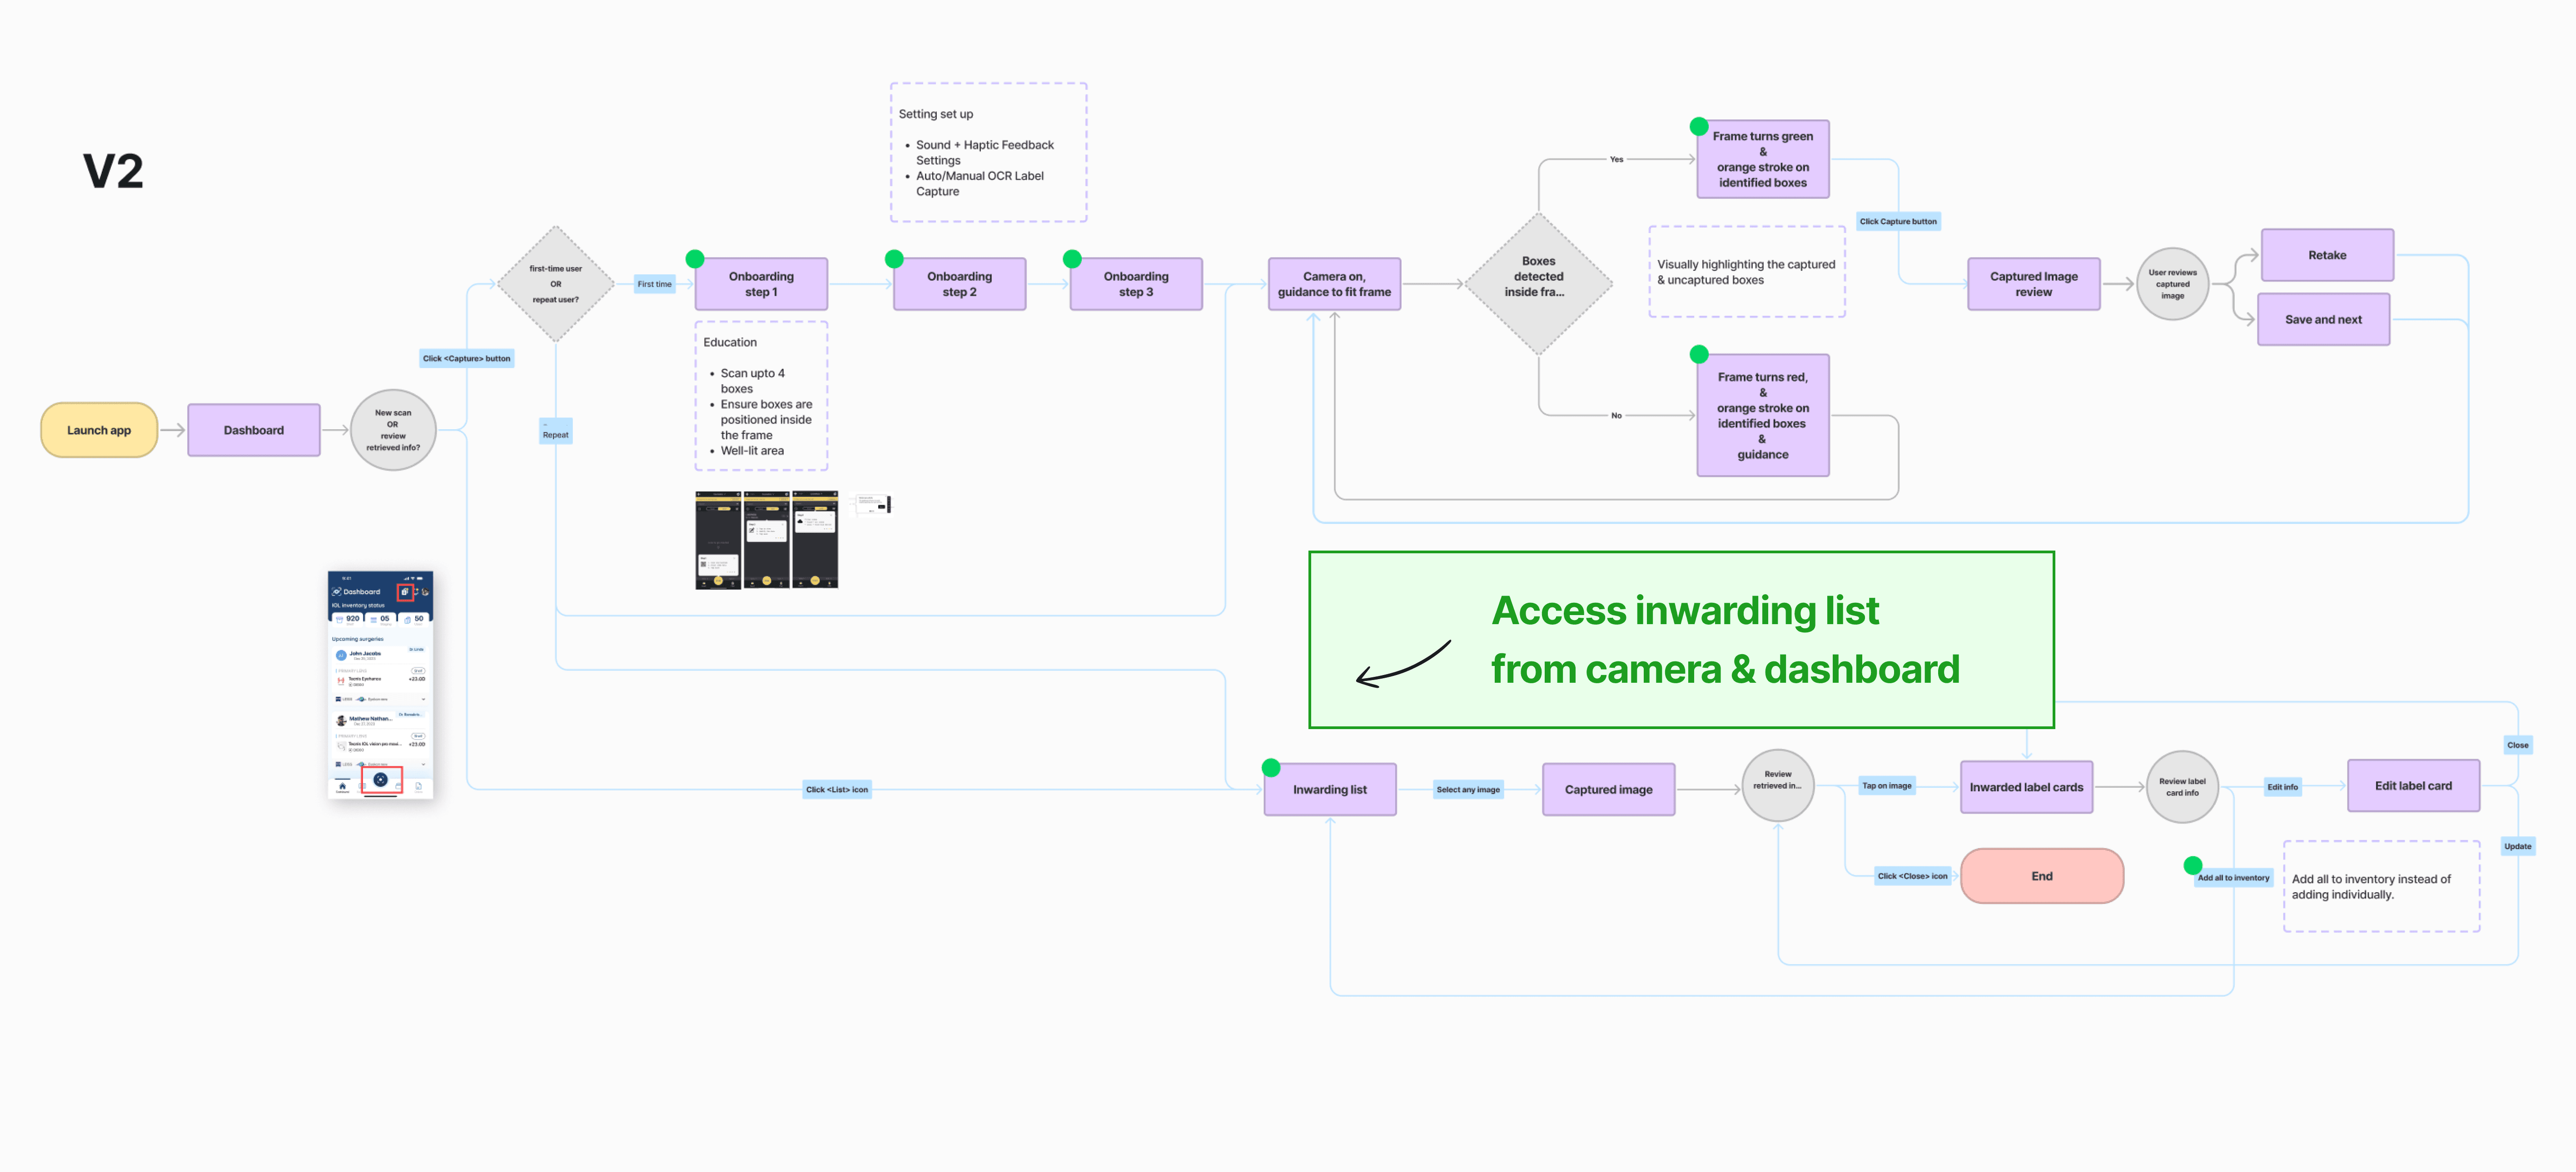Click the green dot on Onboarding step 1
This screenshot has width=2576, height=1172.
[x=695, y=259]
